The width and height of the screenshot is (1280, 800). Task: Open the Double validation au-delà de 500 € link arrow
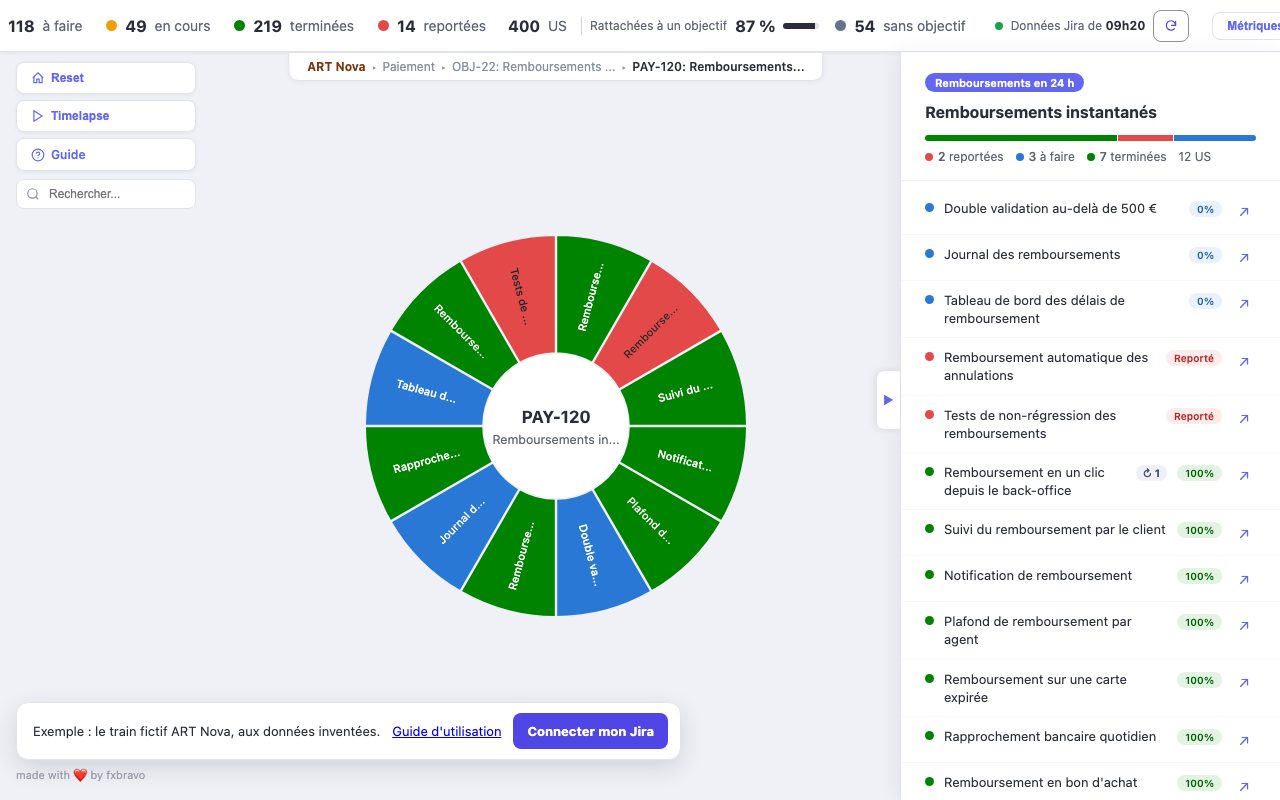coord(1244,211)
